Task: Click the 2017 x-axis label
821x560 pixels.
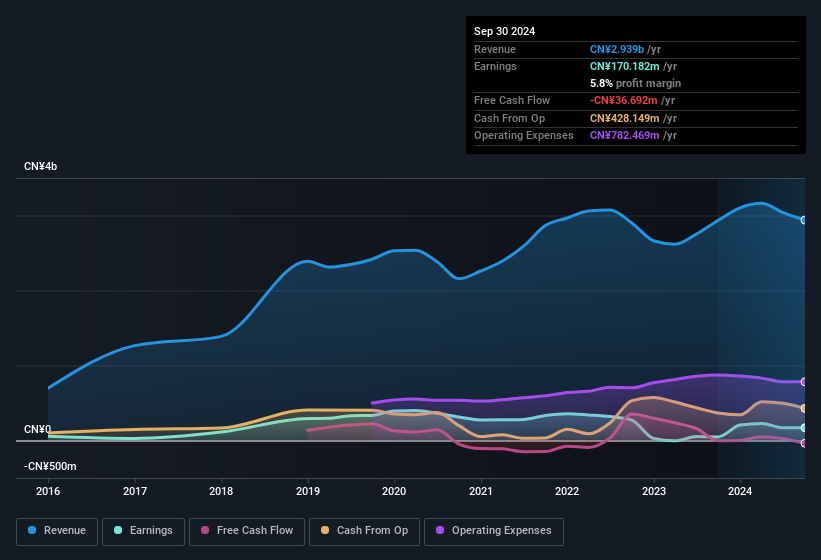Action: [x=135, y=491]
